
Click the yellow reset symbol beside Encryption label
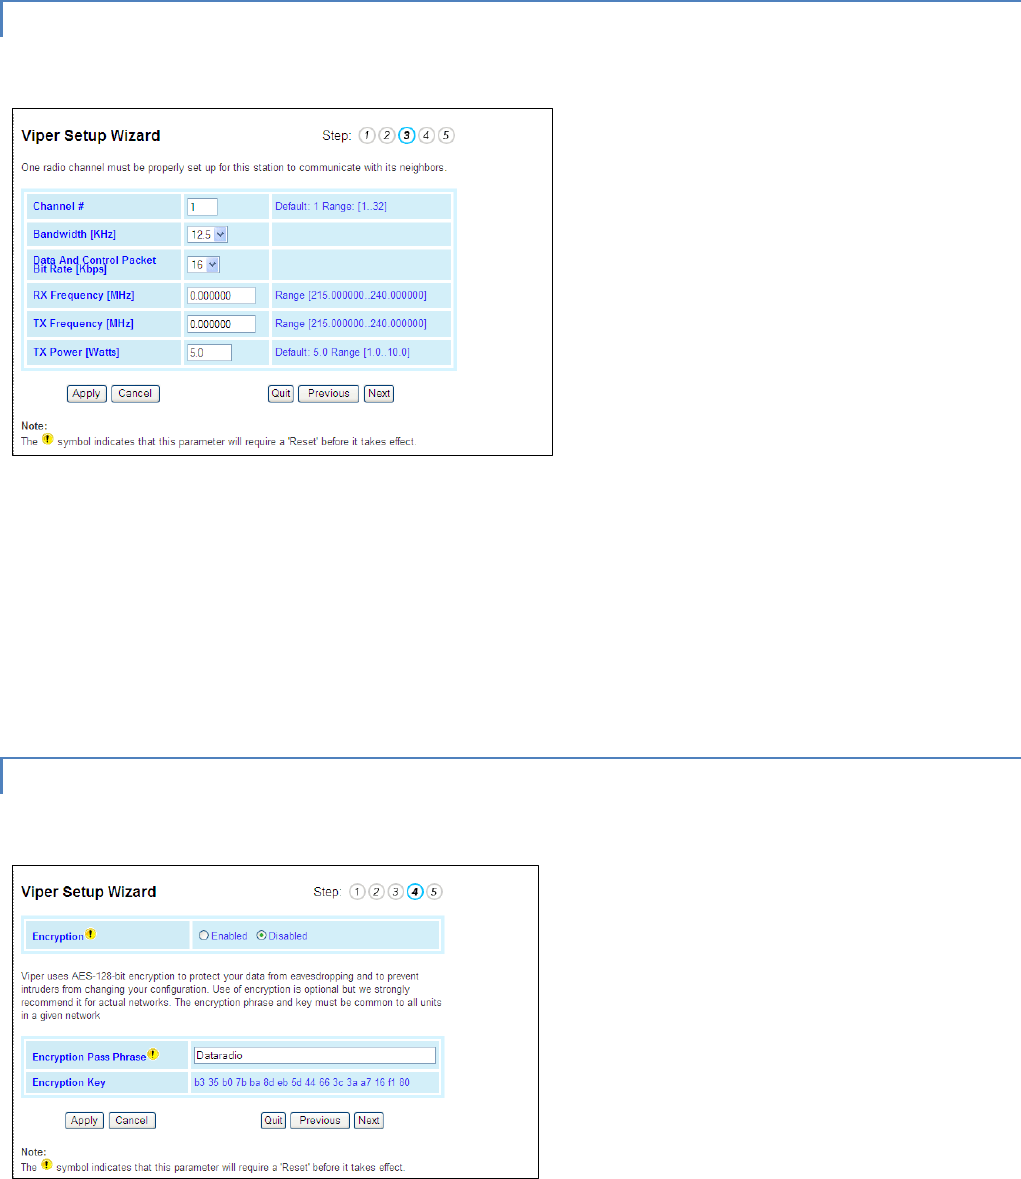pos(90,934)
